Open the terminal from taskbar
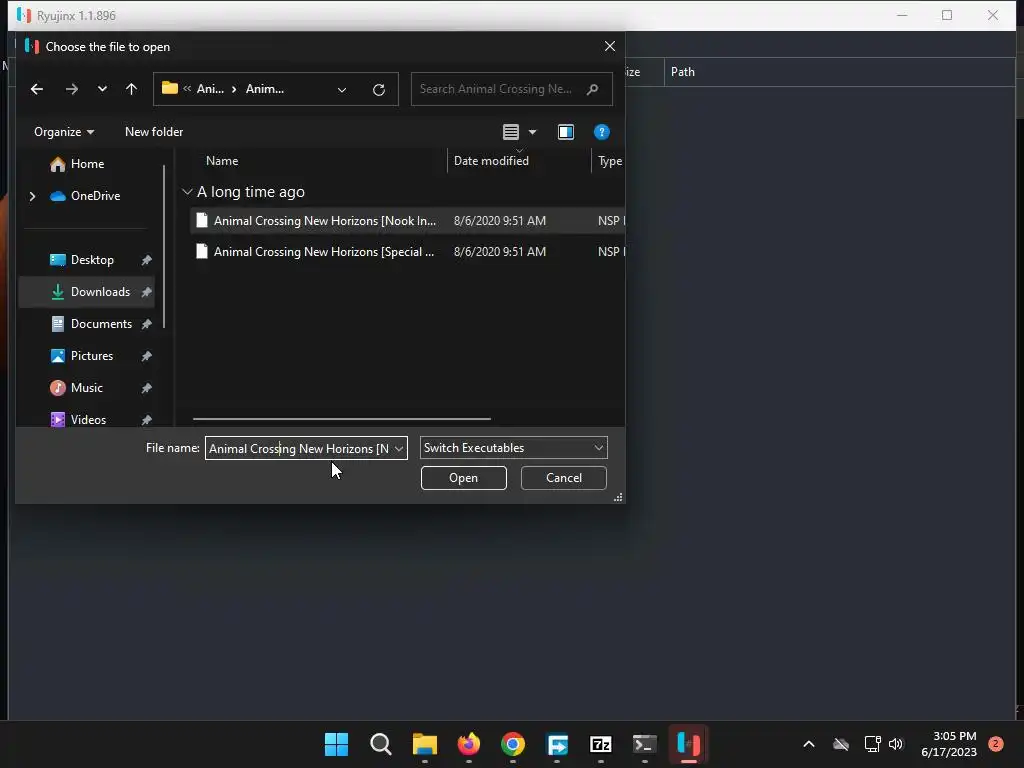 tap(645, 744)
